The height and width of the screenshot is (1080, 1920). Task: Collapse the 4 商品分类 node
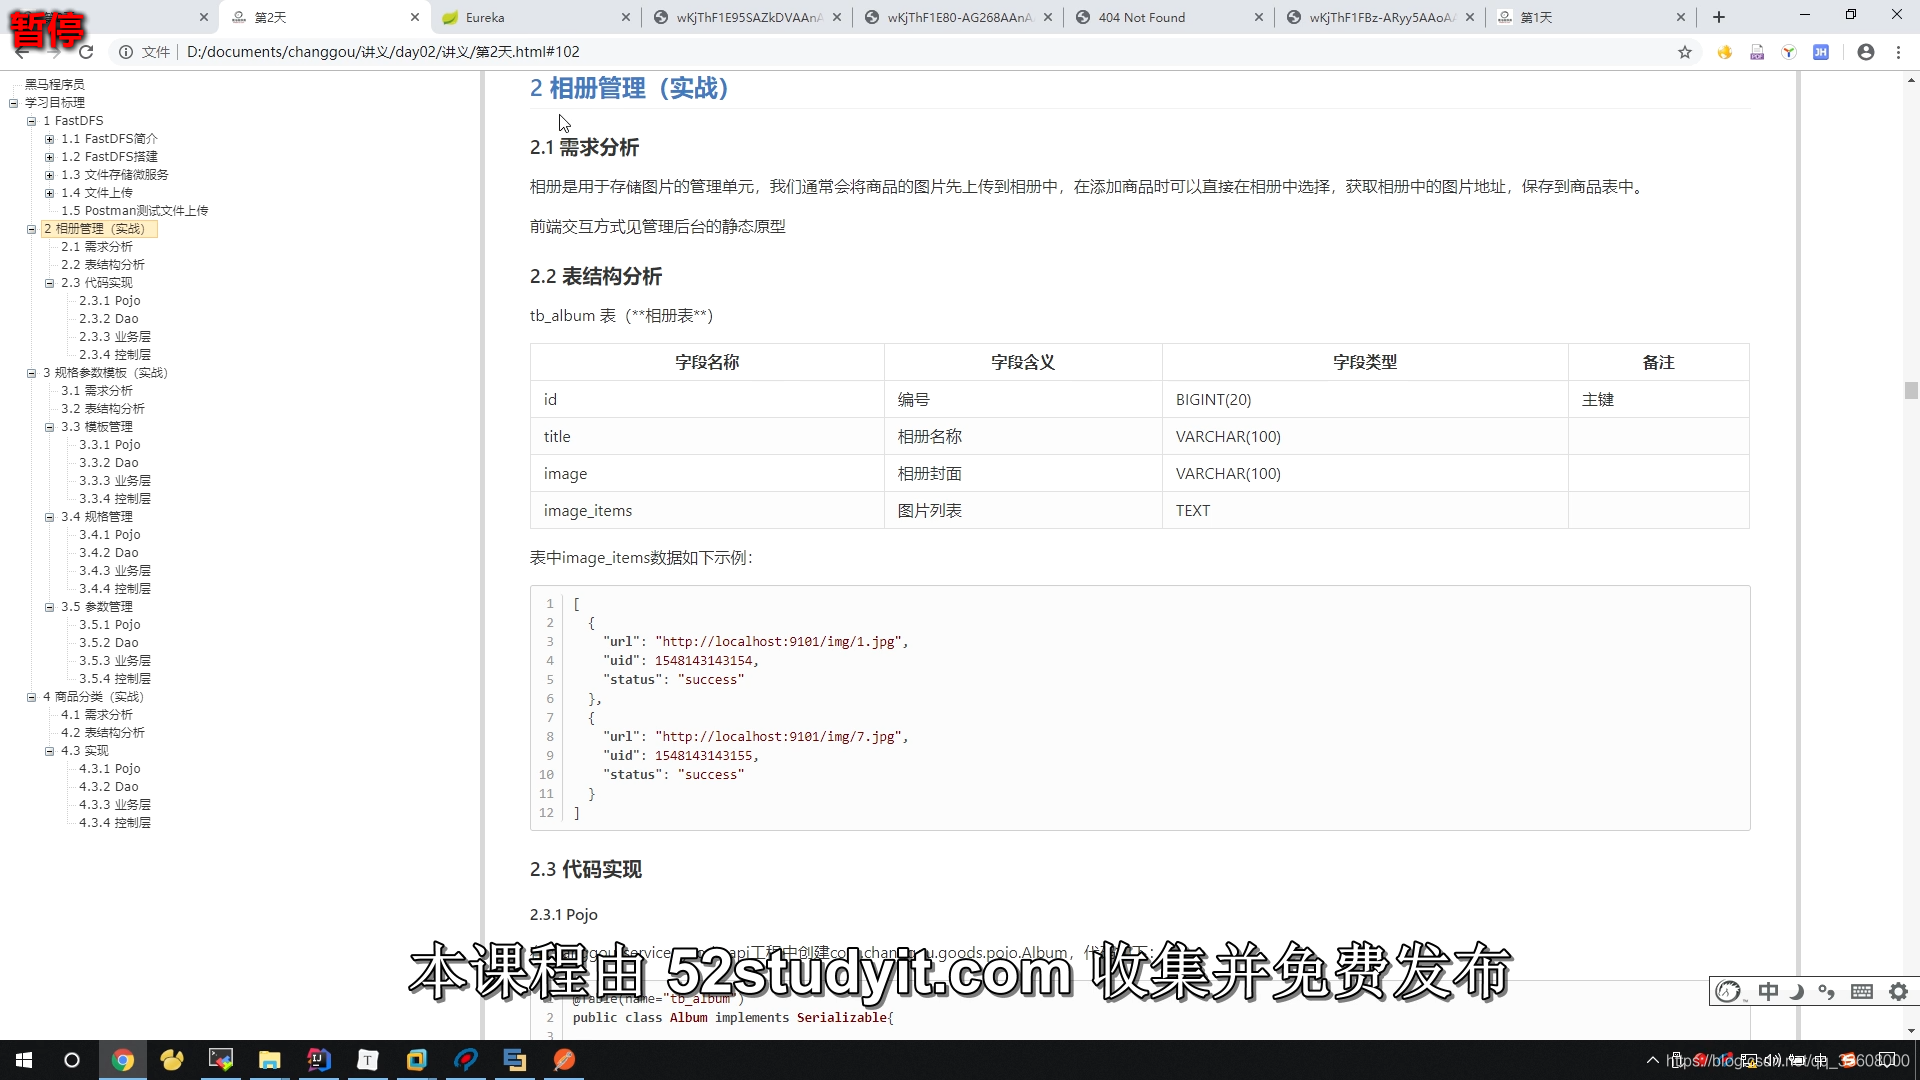coord(32,697)
